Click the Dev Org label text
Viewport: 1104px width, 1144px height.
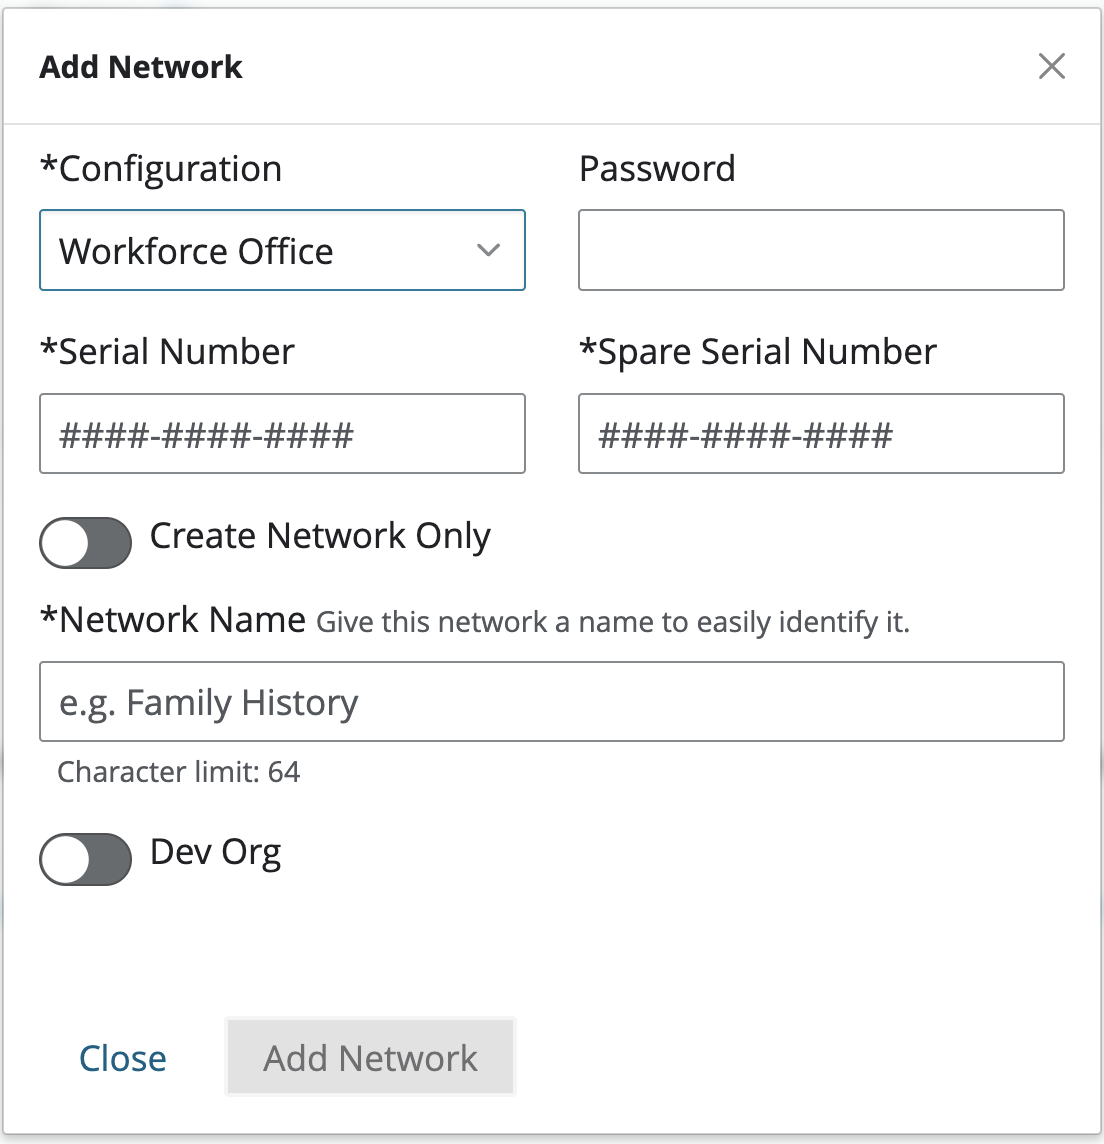pyautogui.click(x=215, y=853)
